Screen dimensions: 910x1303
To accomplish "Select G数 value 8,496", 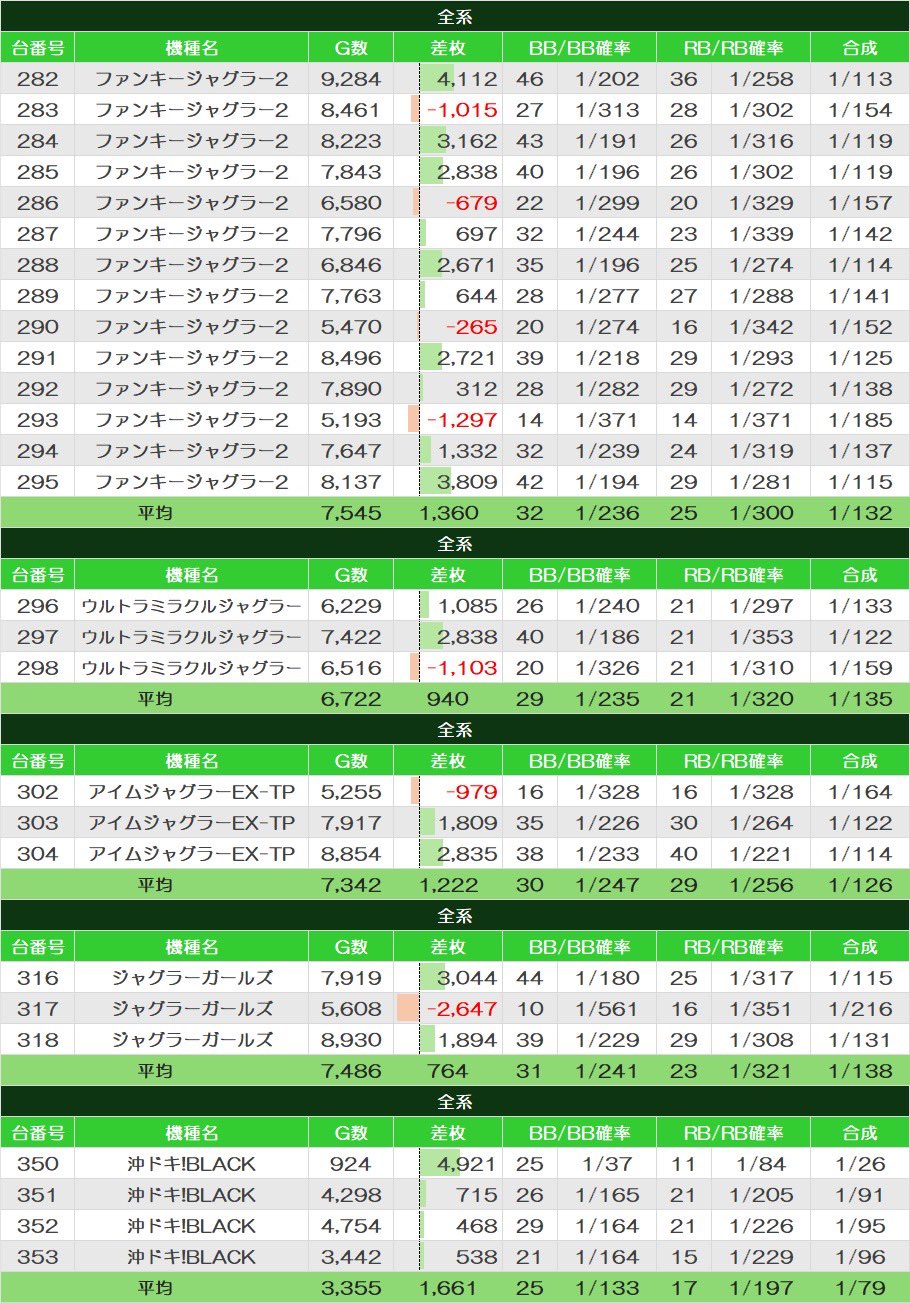I will [351, 358].
